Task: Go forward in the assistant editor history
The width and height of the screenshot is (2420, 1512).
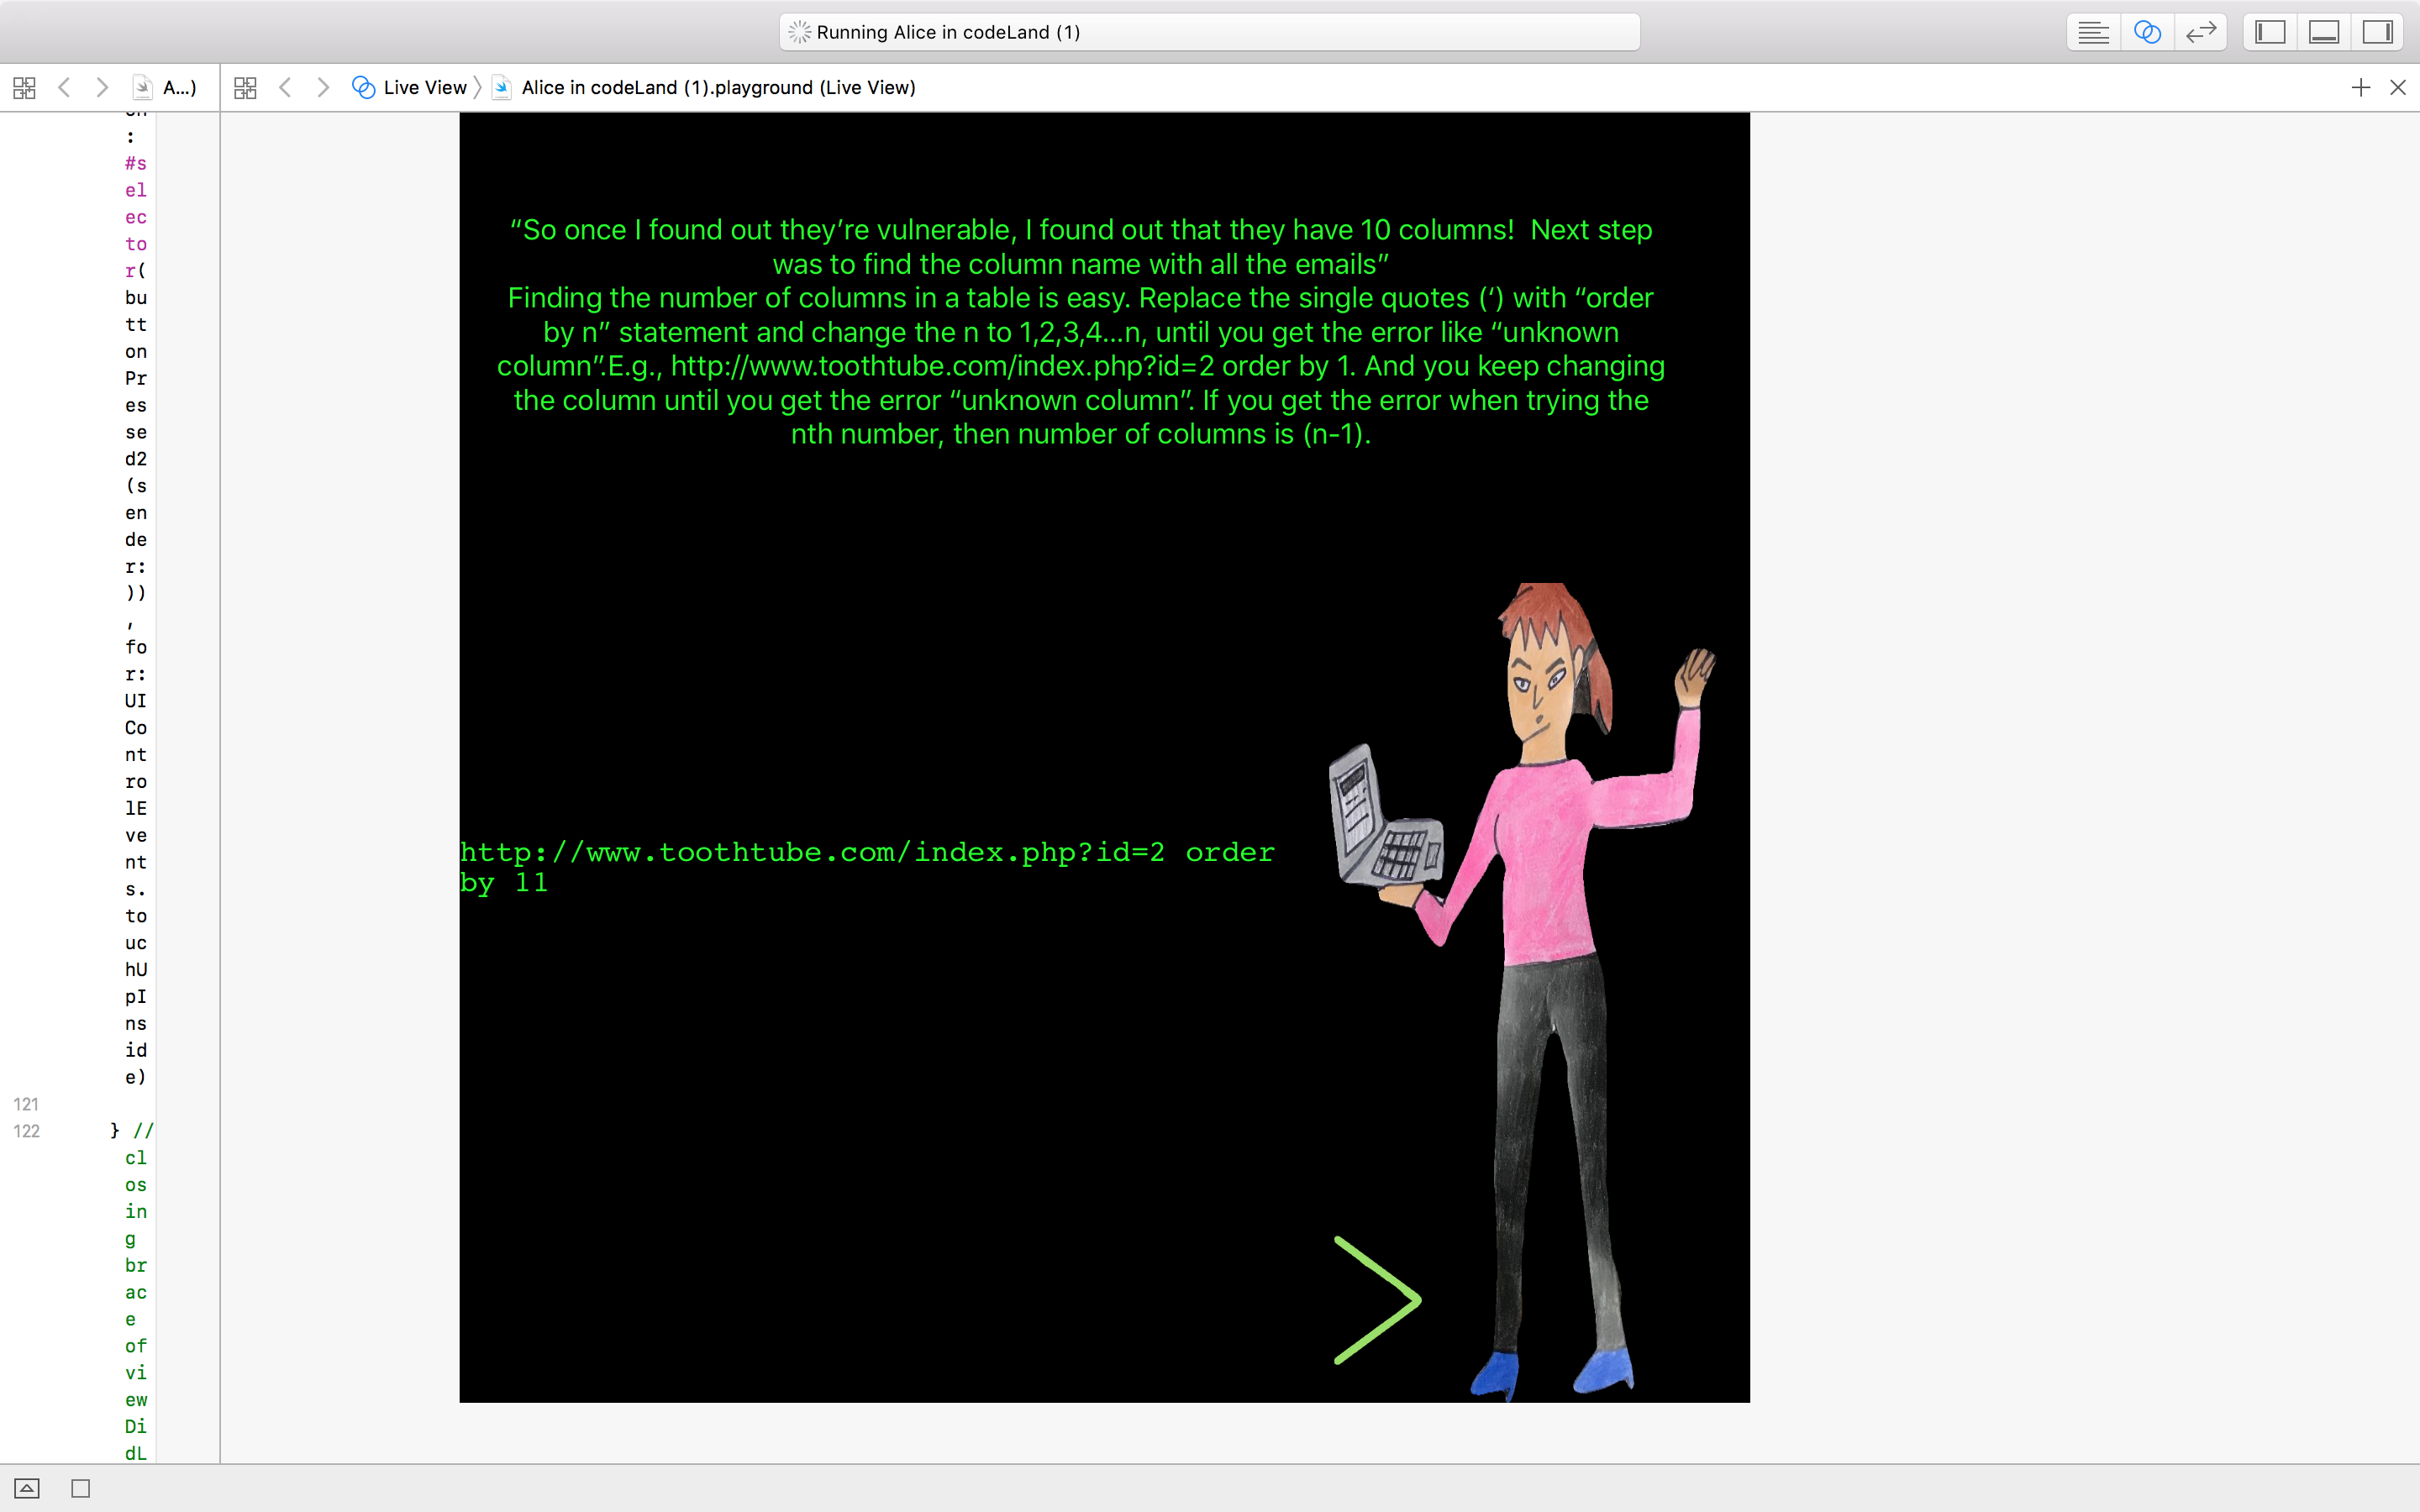Action: click(322, 88)
